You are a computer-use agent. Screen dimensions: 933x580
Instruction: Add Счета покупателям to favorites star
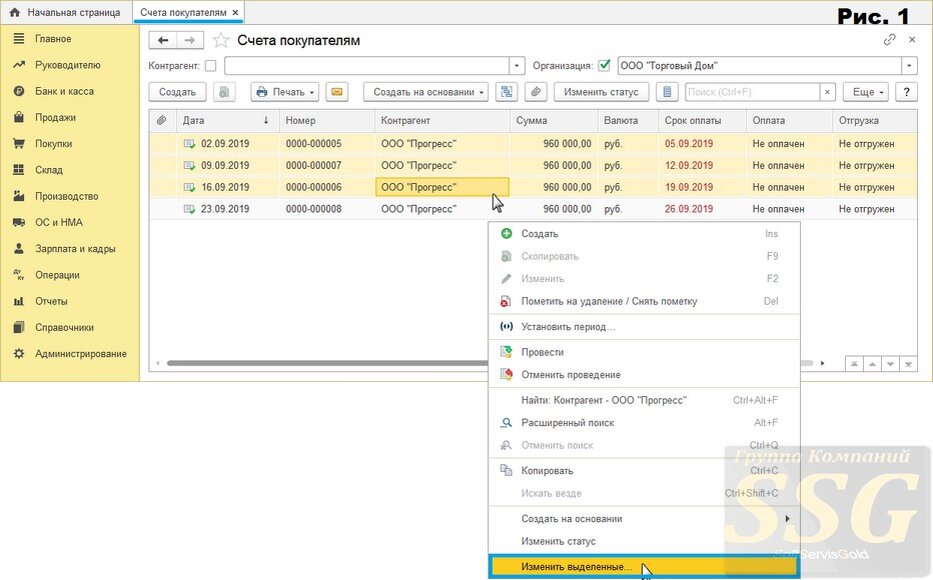tap(221, 40)
